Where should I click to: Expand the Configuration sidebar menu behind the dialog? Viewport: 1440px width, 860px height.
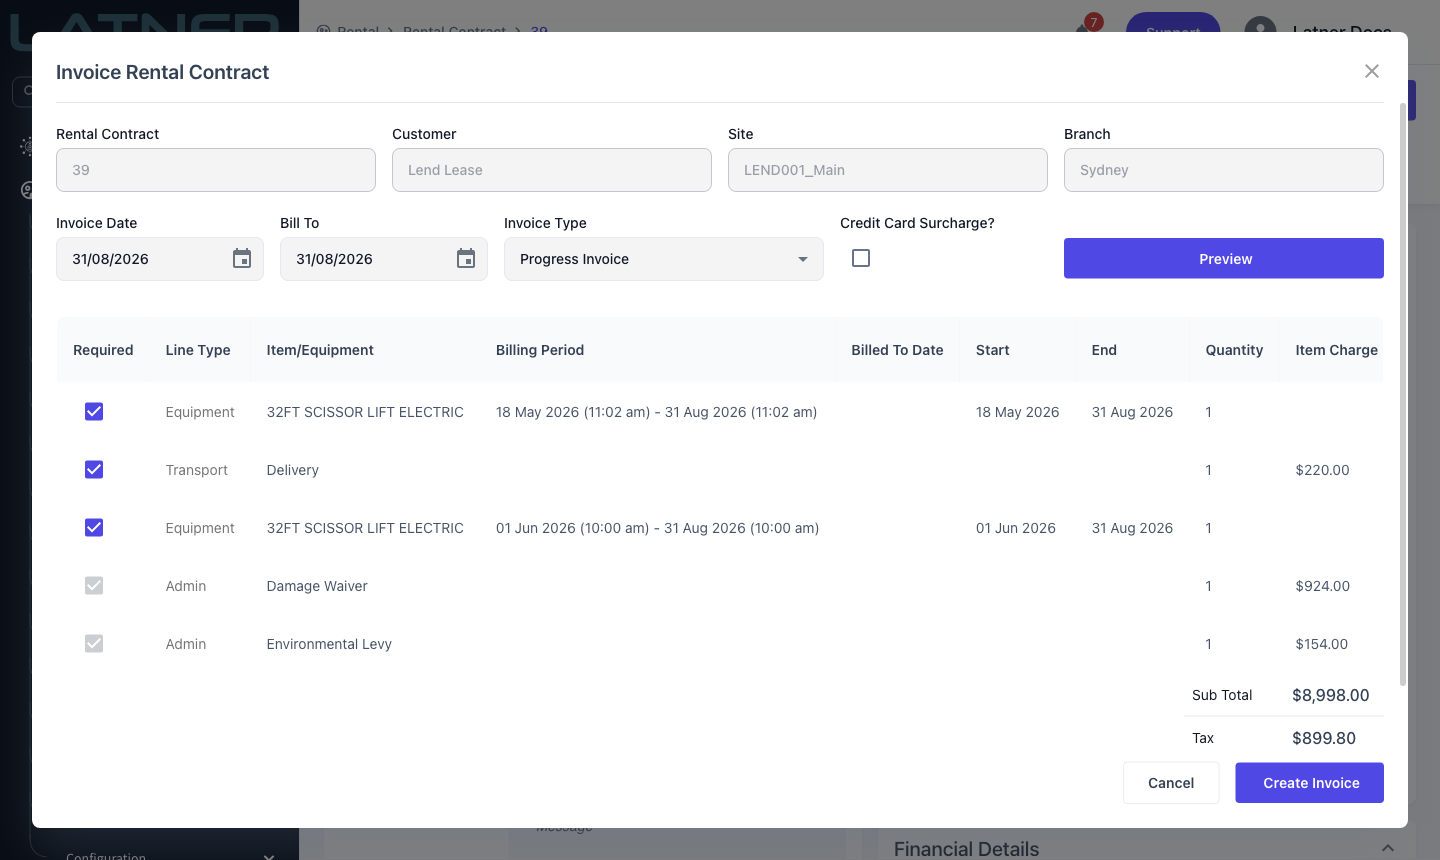[268, 856]
